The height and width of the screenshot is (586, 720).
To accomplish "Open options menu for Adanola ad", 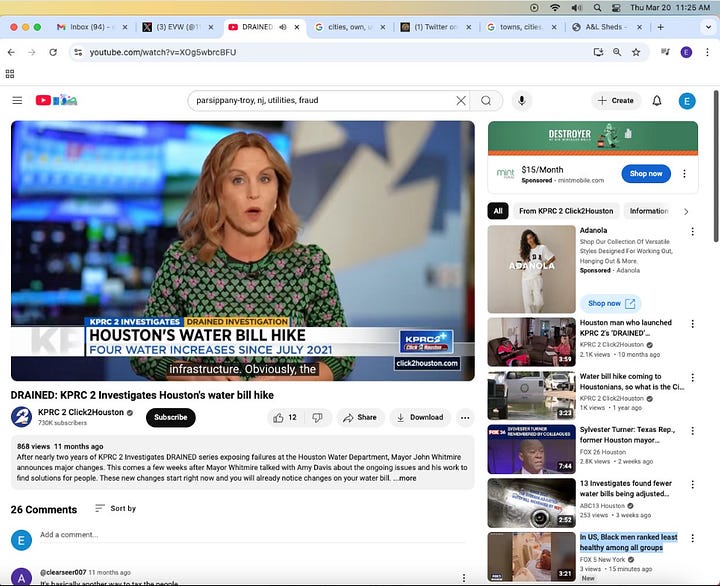I will tap(692, 231).
